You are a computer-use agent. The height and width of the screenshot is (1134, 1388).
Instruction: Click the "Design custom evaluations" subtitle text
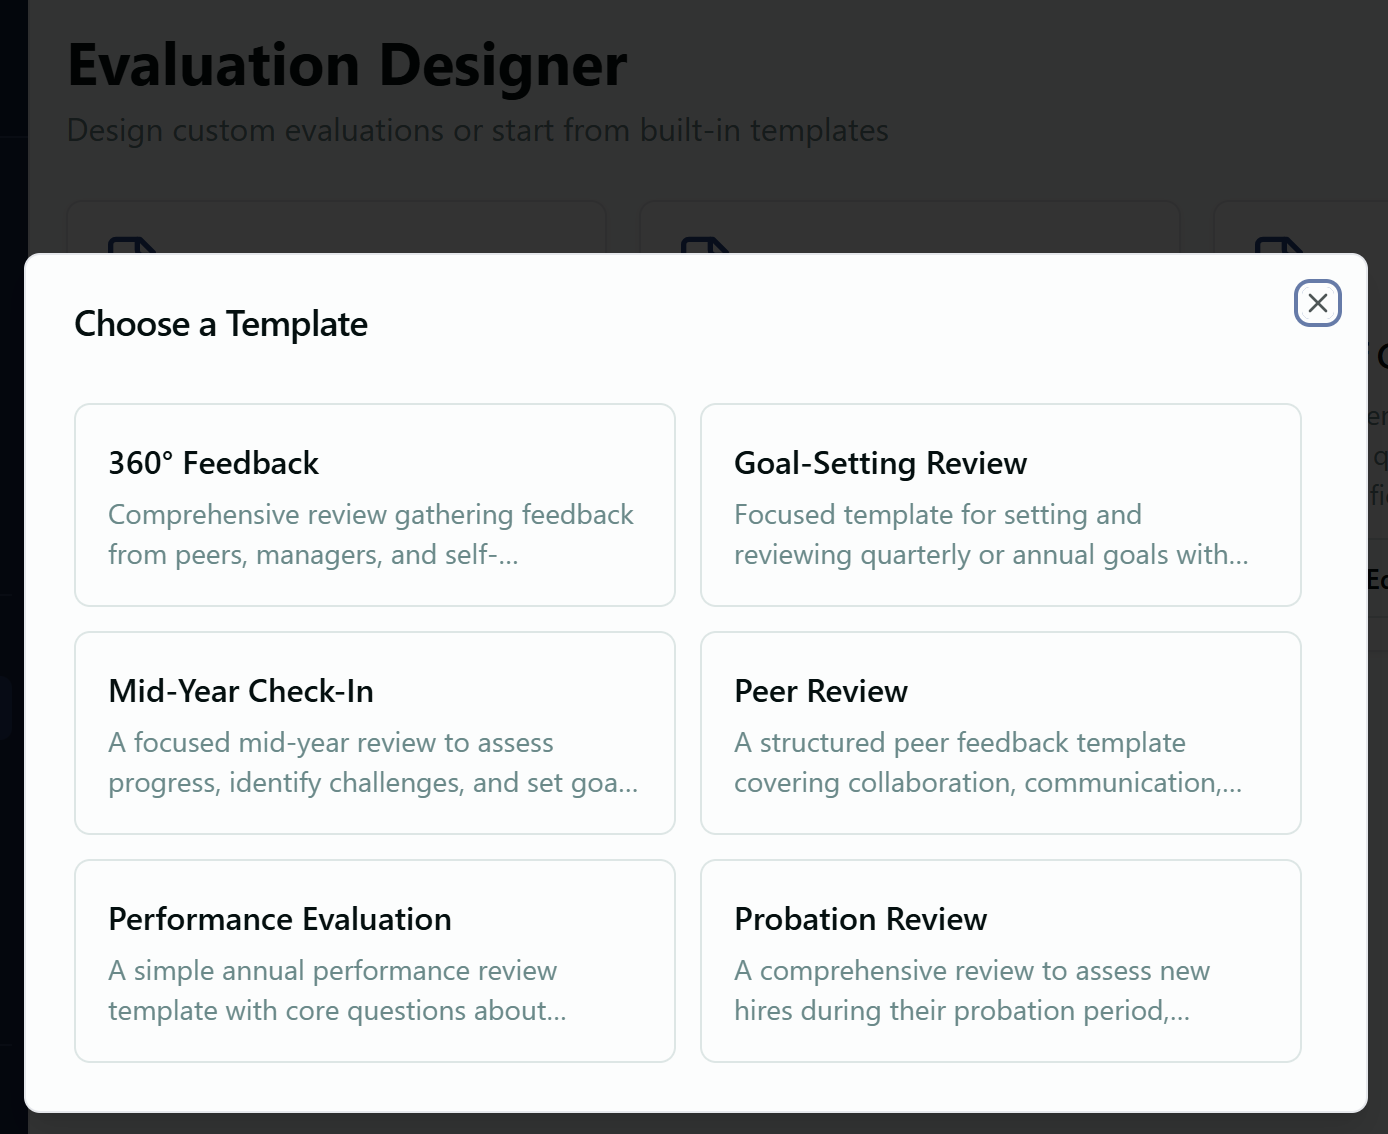point(477,130)
